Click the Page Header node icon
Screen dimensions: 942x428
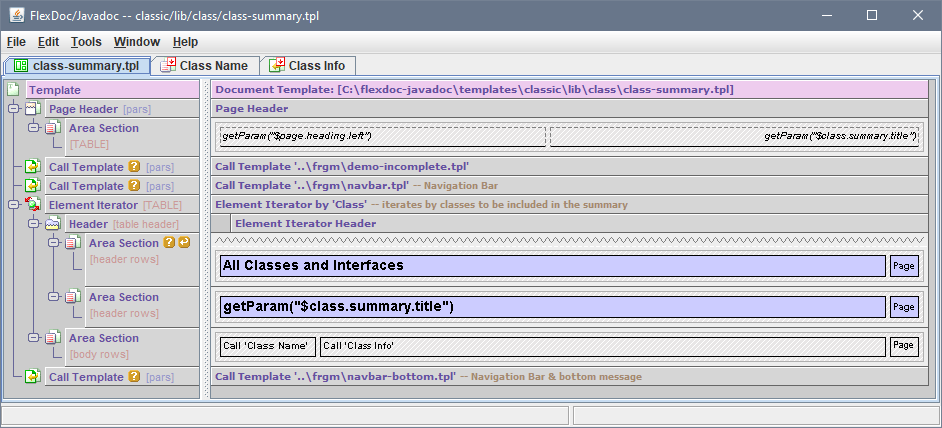click(x=33, y=109)
